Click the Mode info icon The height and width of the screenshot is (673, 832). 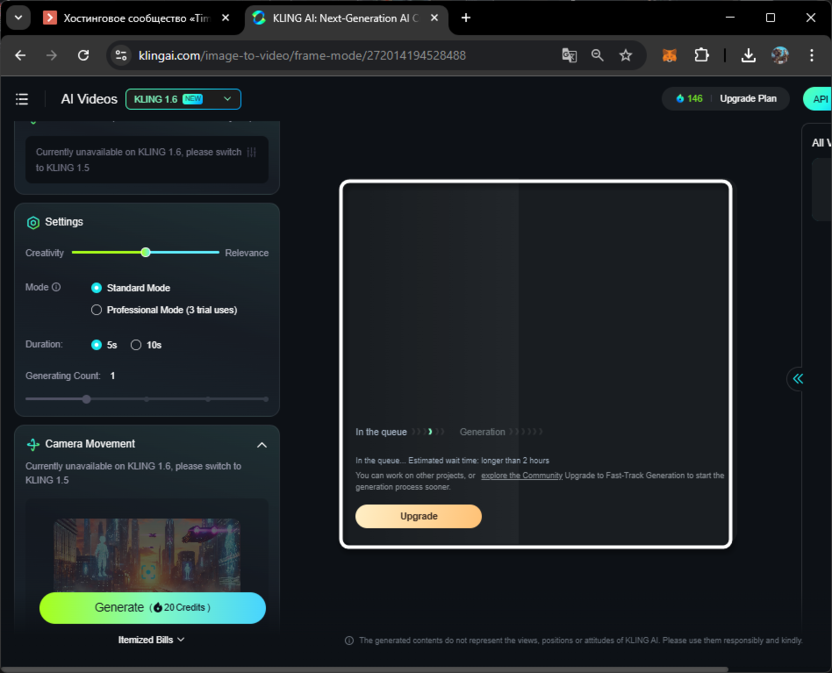tap(56, 287)
